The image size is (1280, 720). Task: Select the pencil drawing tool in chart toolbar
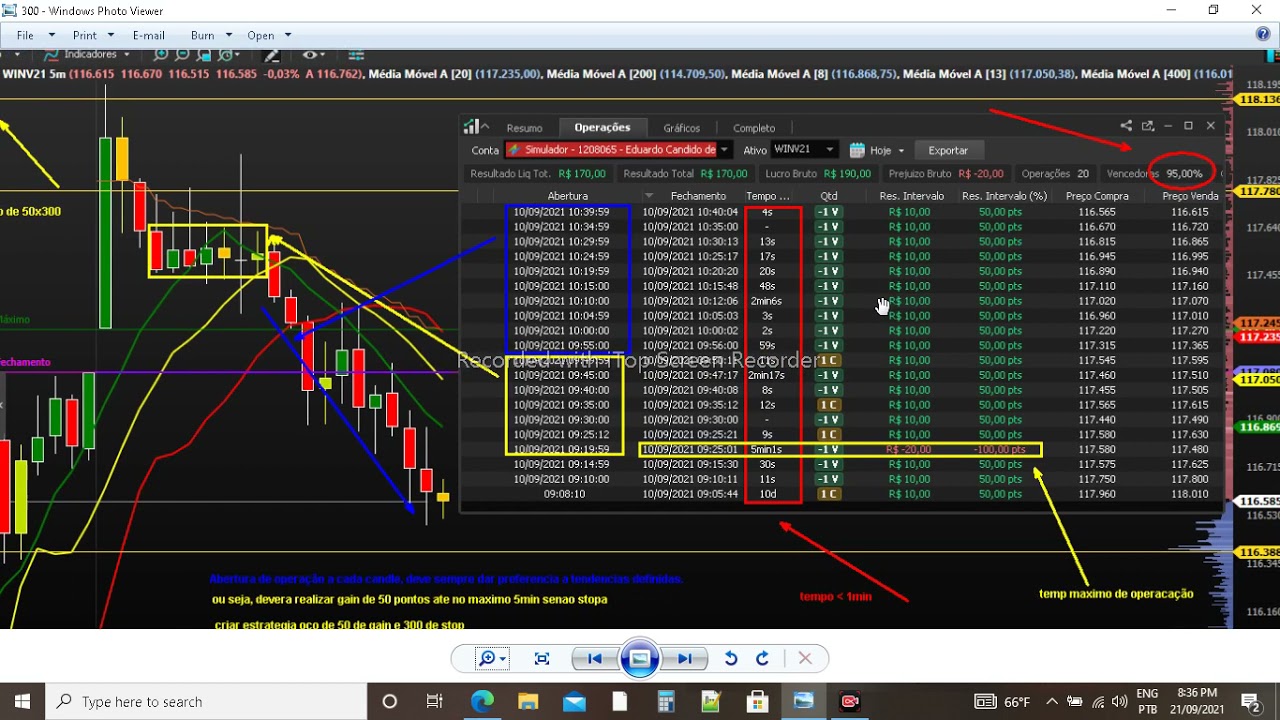270,54
